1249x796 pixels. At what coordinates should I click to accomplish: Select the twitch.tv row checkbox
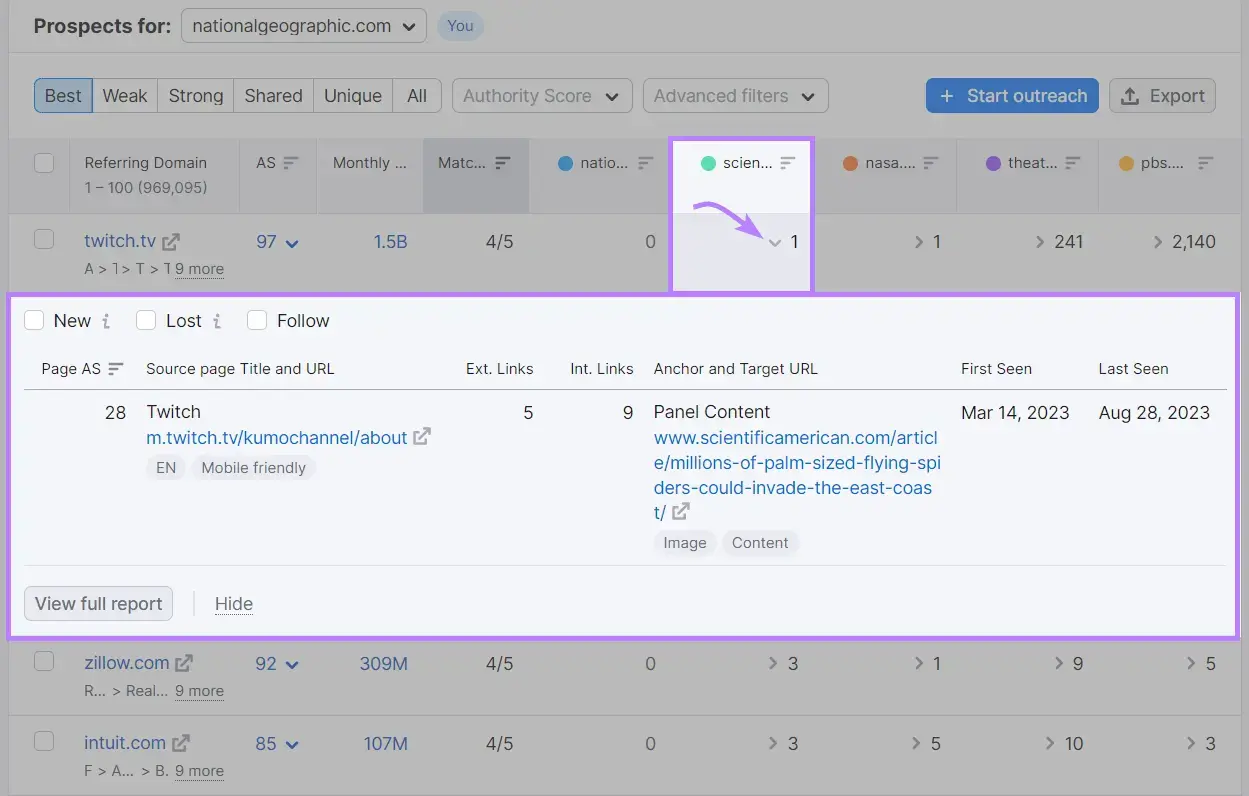point(44,241)
